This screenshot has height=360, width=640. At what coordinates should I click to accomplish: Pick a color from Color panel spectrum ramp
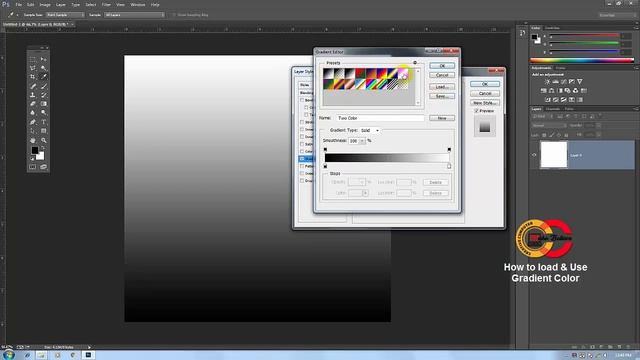pyautogui.click(x=582, y=60)
